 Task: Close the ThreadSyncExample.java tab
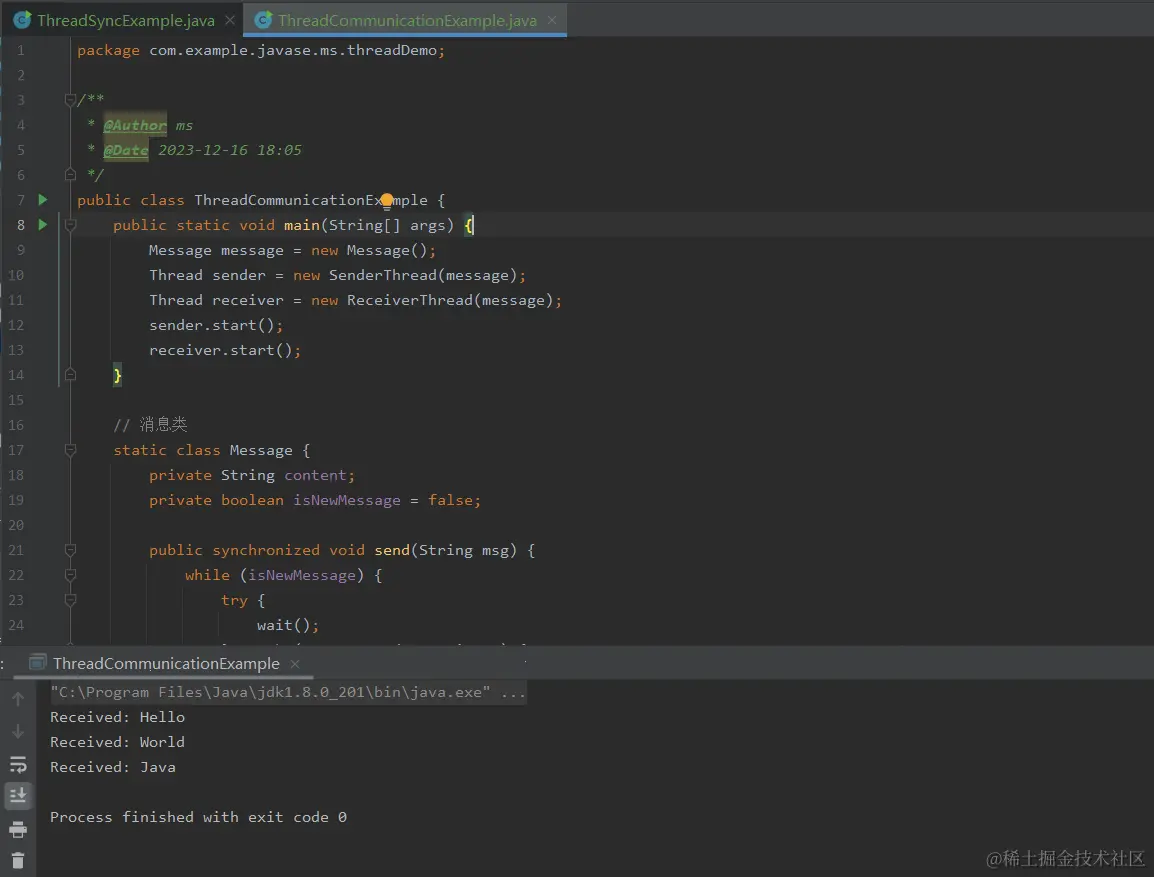[230, 21]
